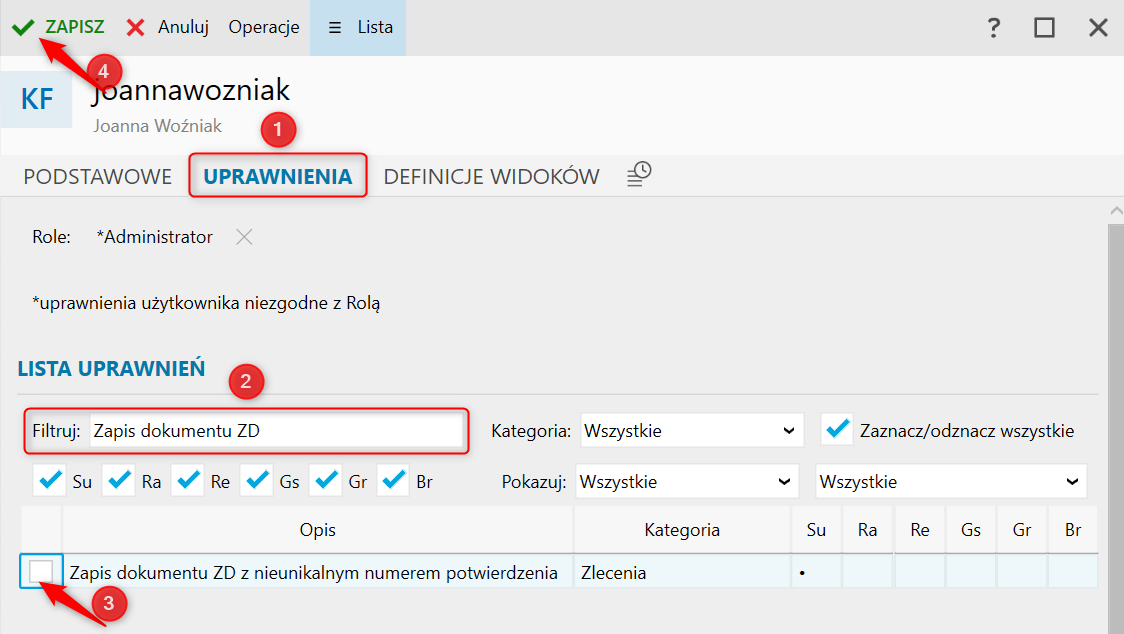
Task: Click the vertical scrollbar thumb
Action: [1115, 429]
